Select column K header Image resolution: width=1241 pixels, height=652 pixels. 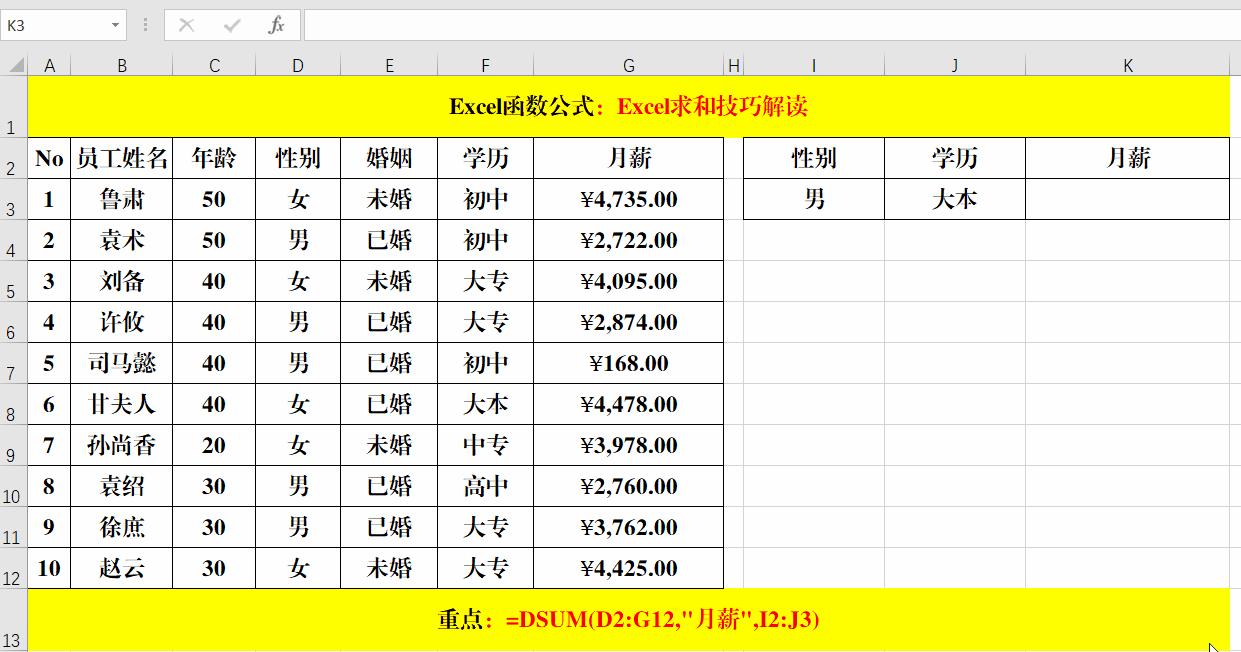coord(1127,65)
